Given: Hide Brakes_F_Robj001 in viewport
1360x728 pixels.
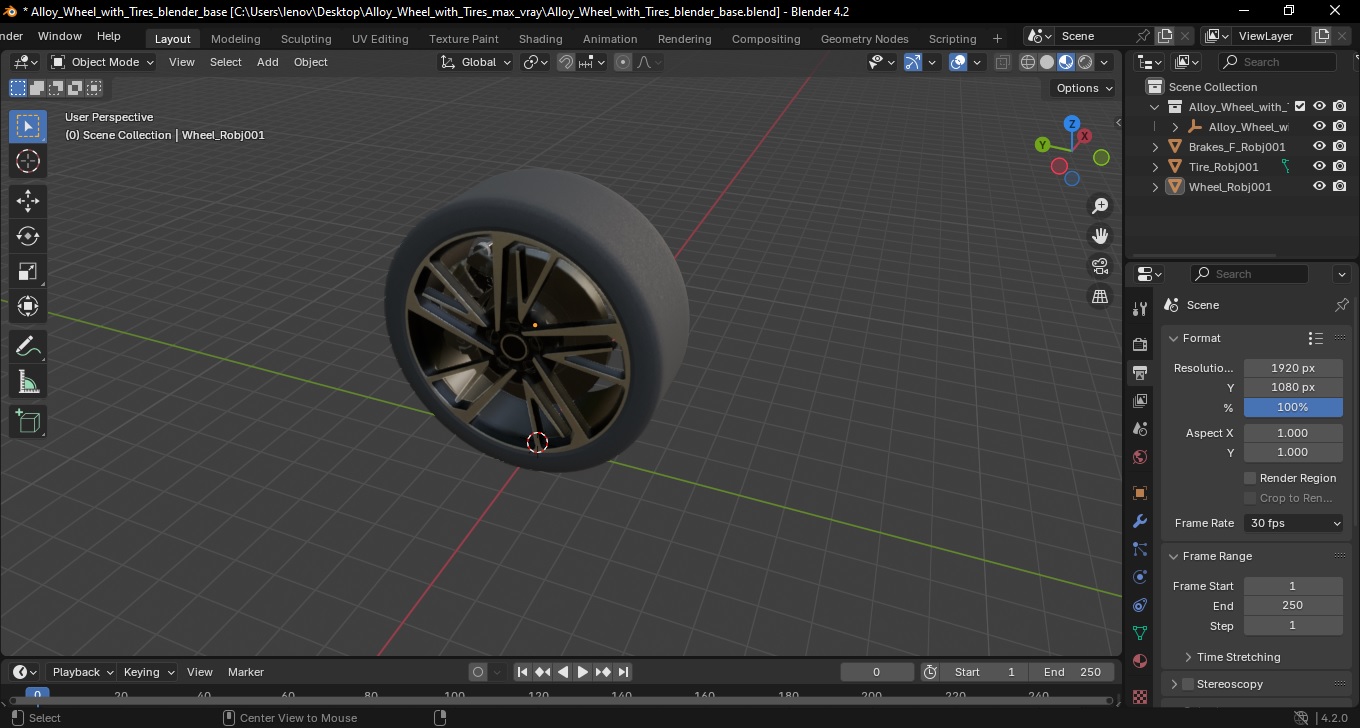Looking at the screenshot, I should click(1319, 147).
